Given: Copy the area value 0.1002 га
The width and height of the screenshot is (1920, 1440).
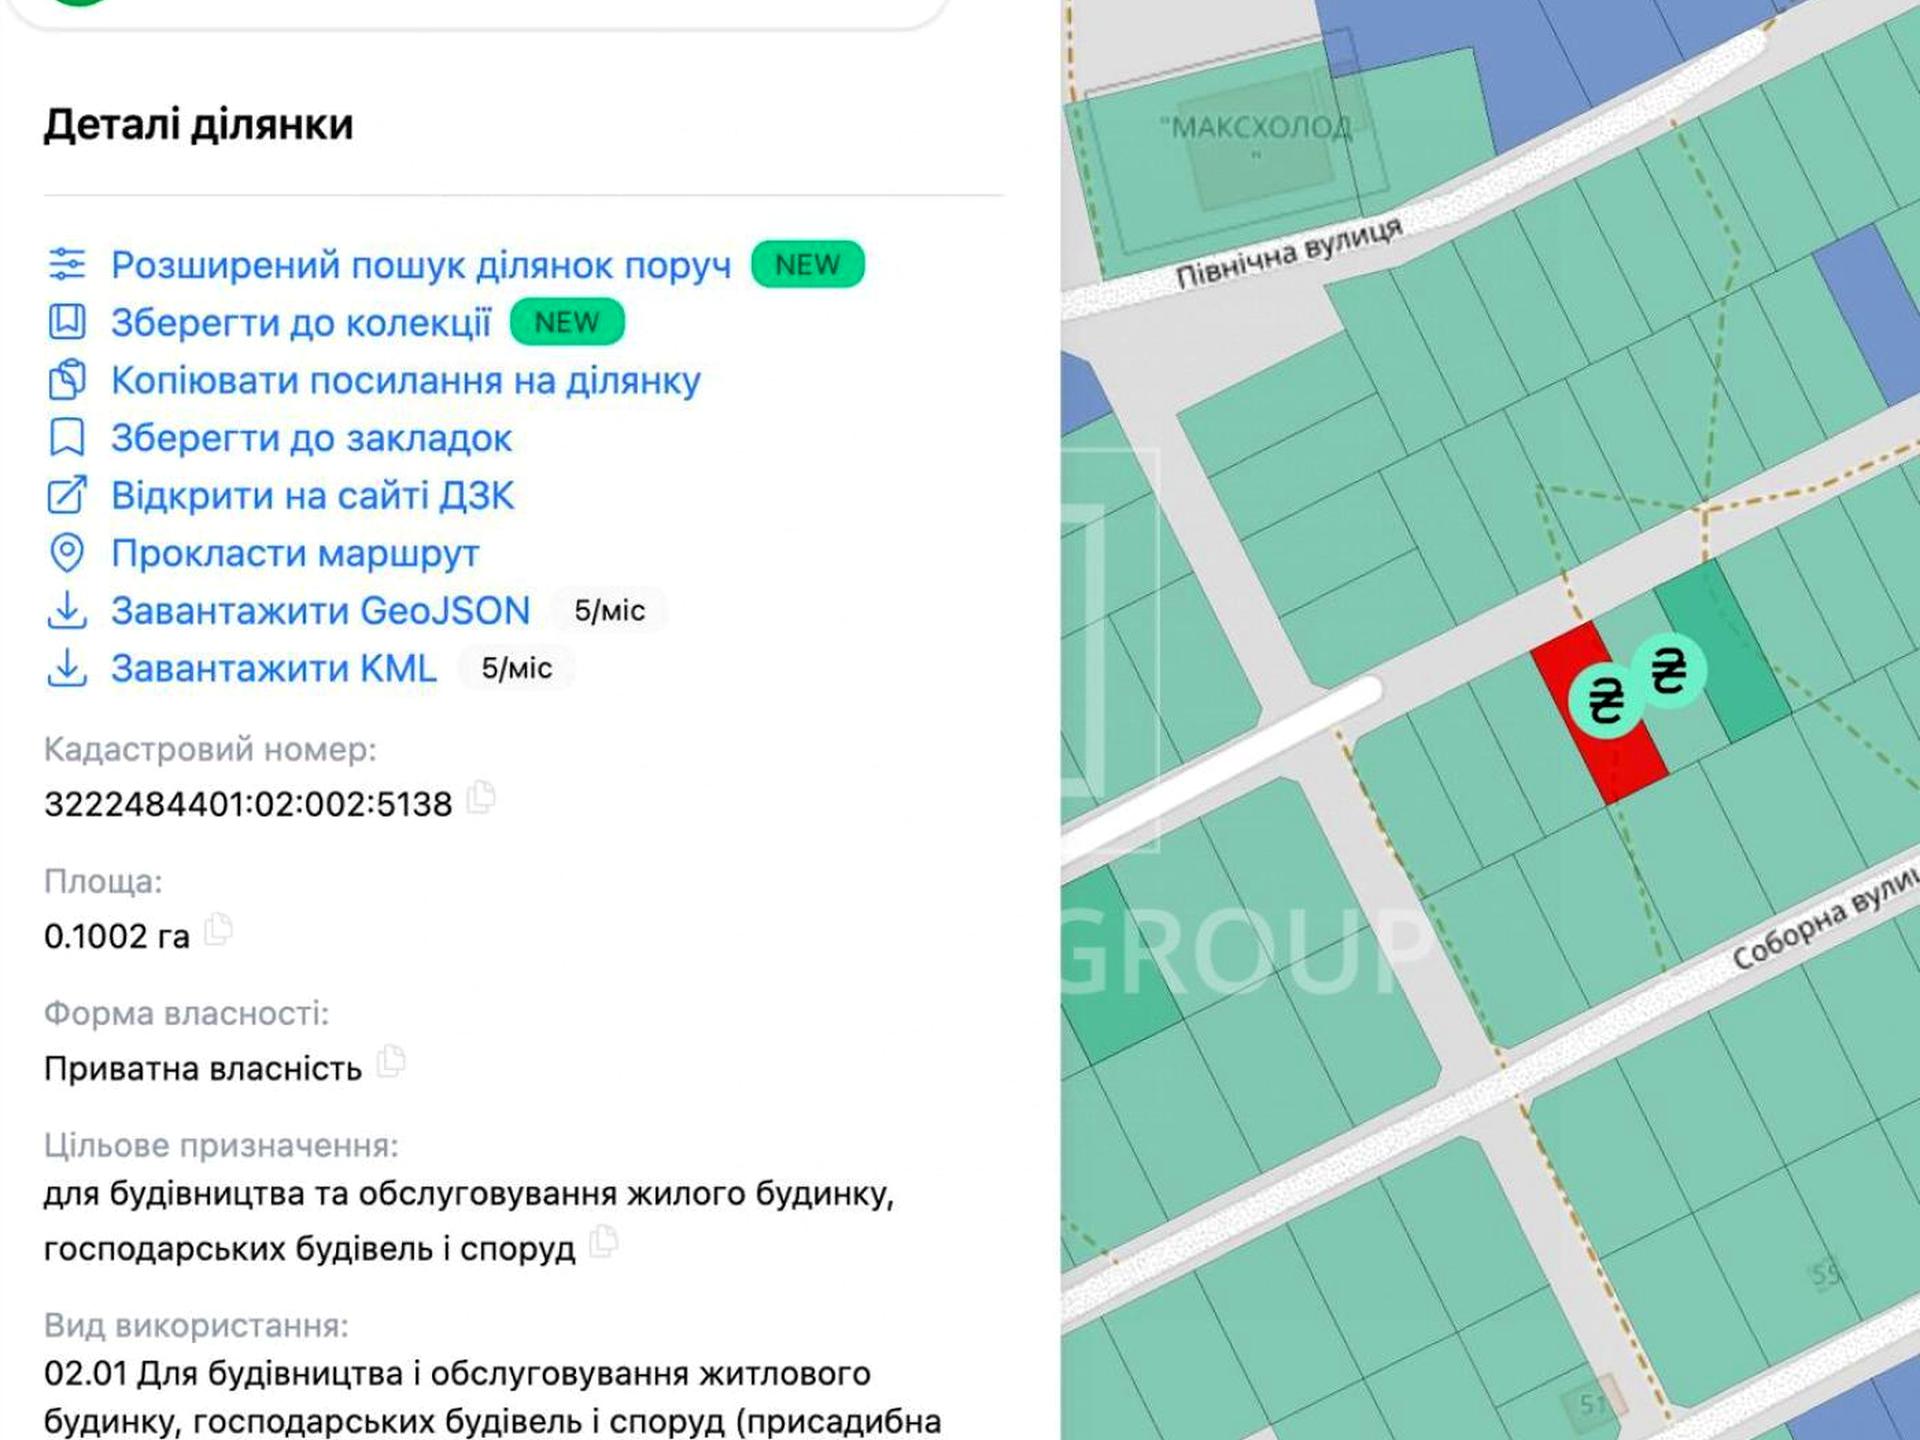Looking at the screenshot, I should click(x=218, y=929).
